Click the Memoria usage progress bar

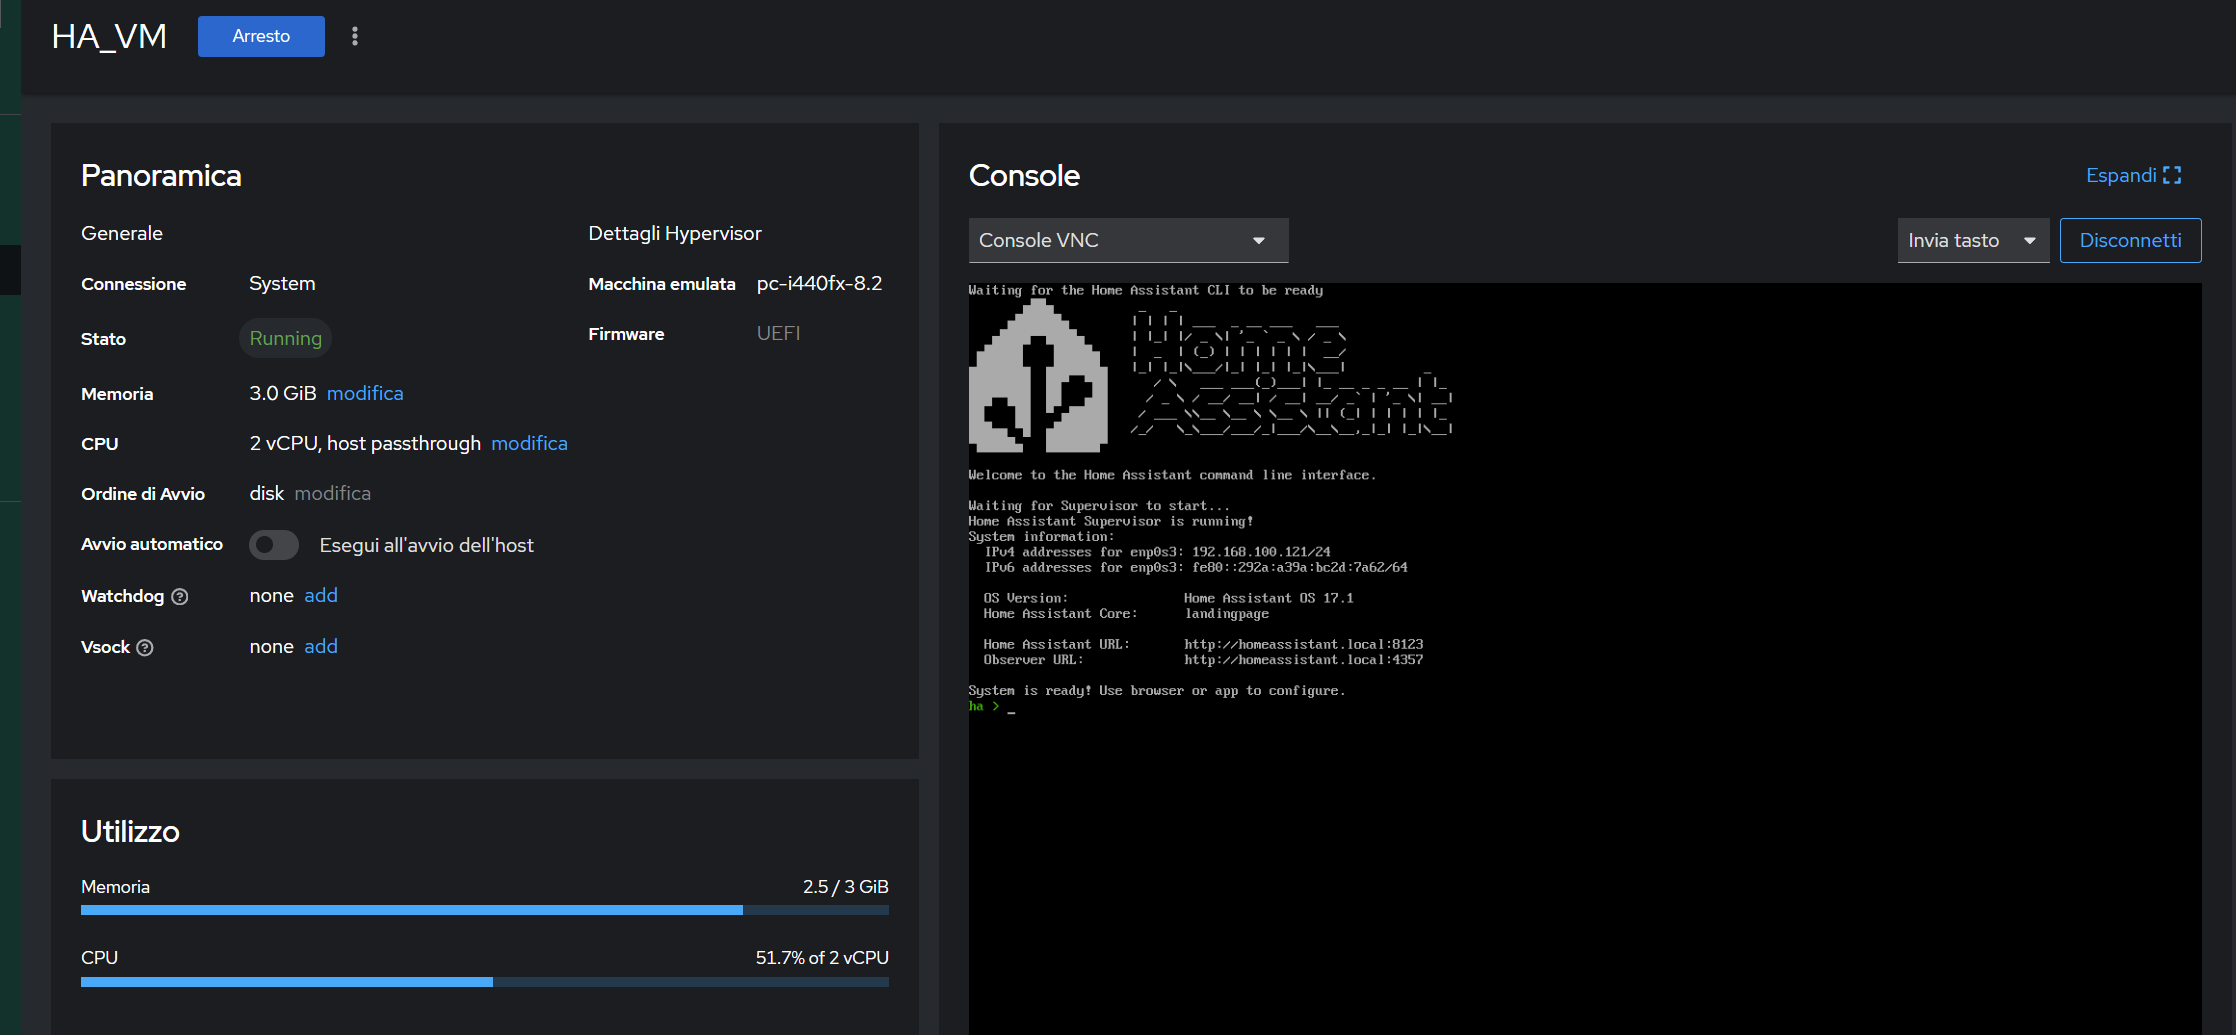point(484,910)
